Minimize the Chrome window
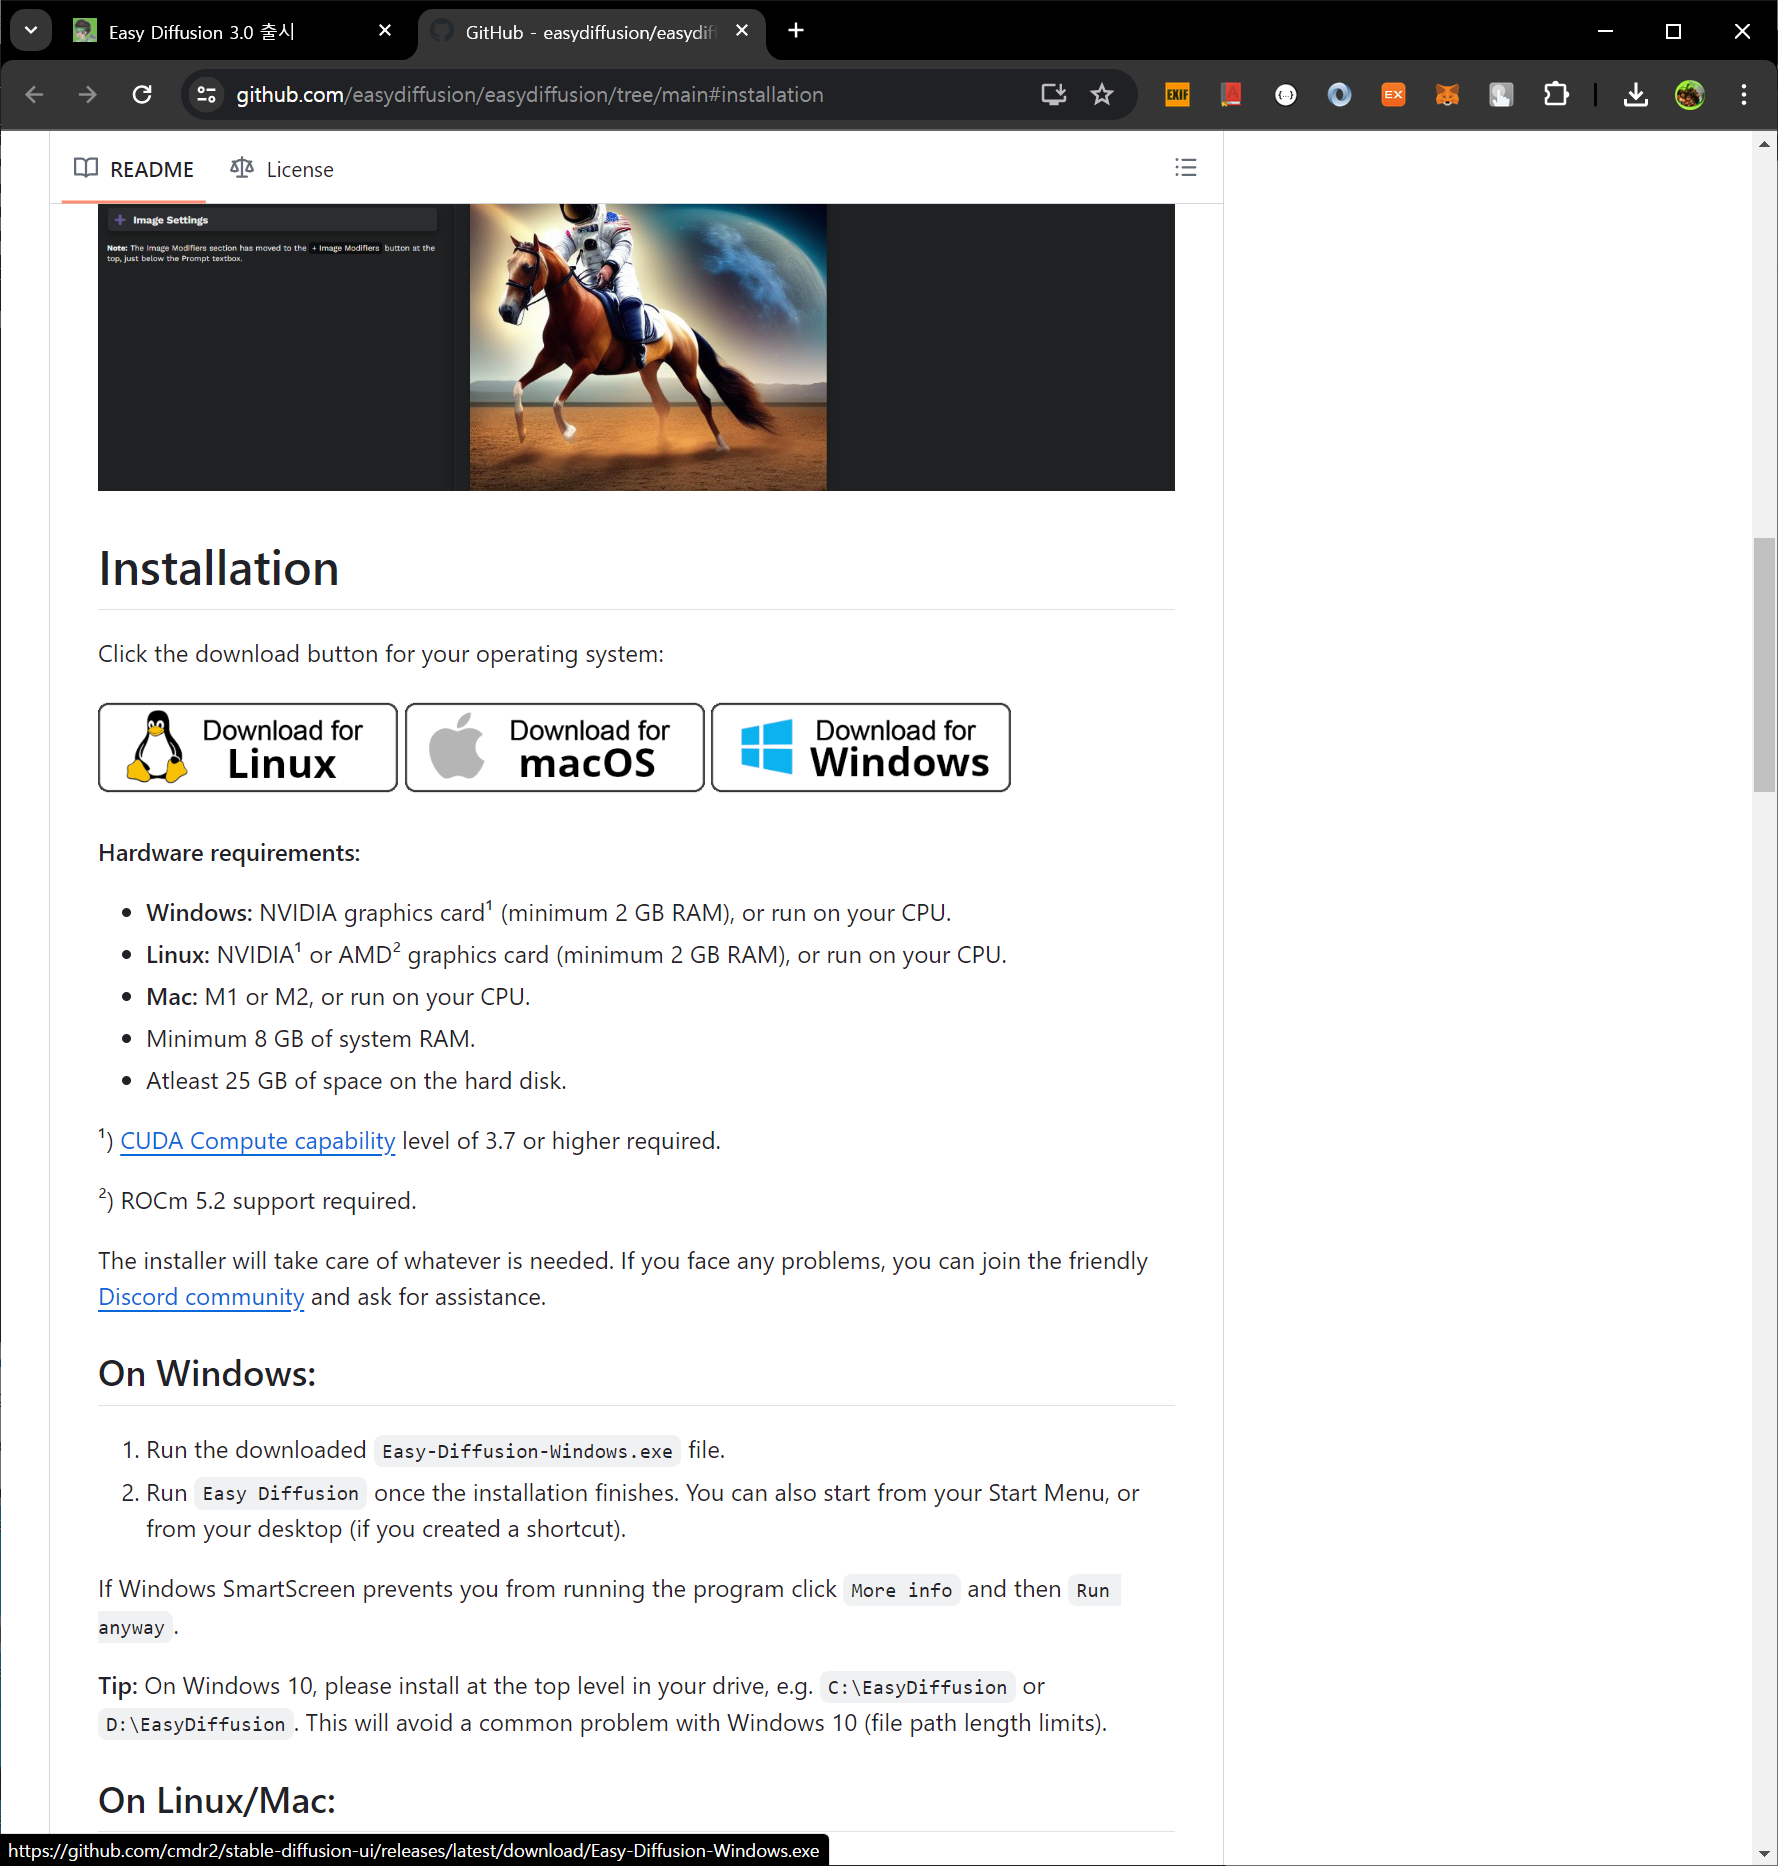The height and width of the screenshot is (1866, 1778). [x=1605, y=31]
